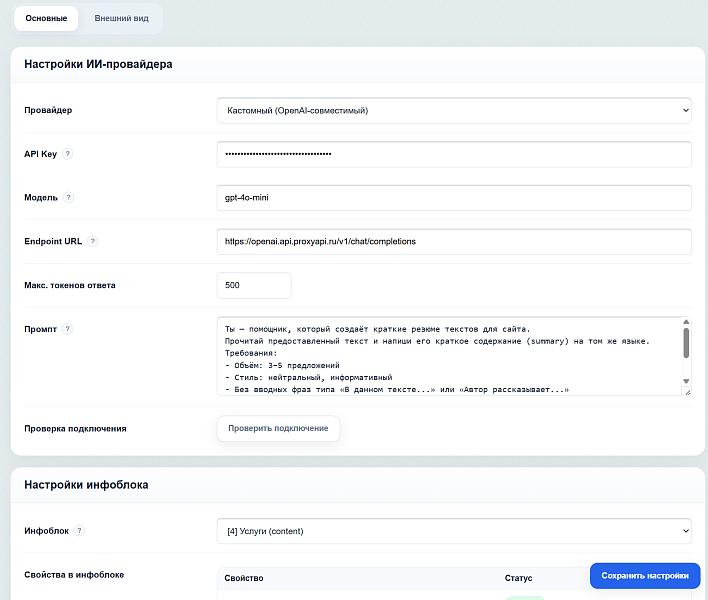708x600 pixels.
Task: Show the help hint next to Модель
Action: tap(68, 197)
